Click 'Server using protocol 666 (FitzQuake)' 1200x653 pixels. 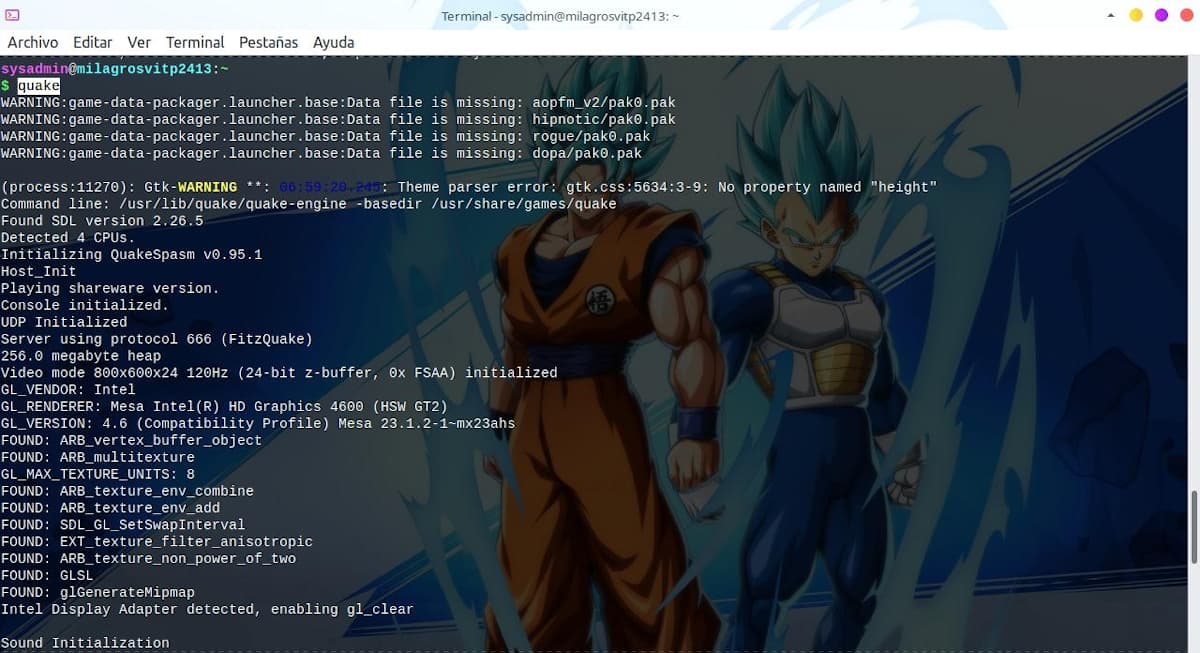pos(157,339)
